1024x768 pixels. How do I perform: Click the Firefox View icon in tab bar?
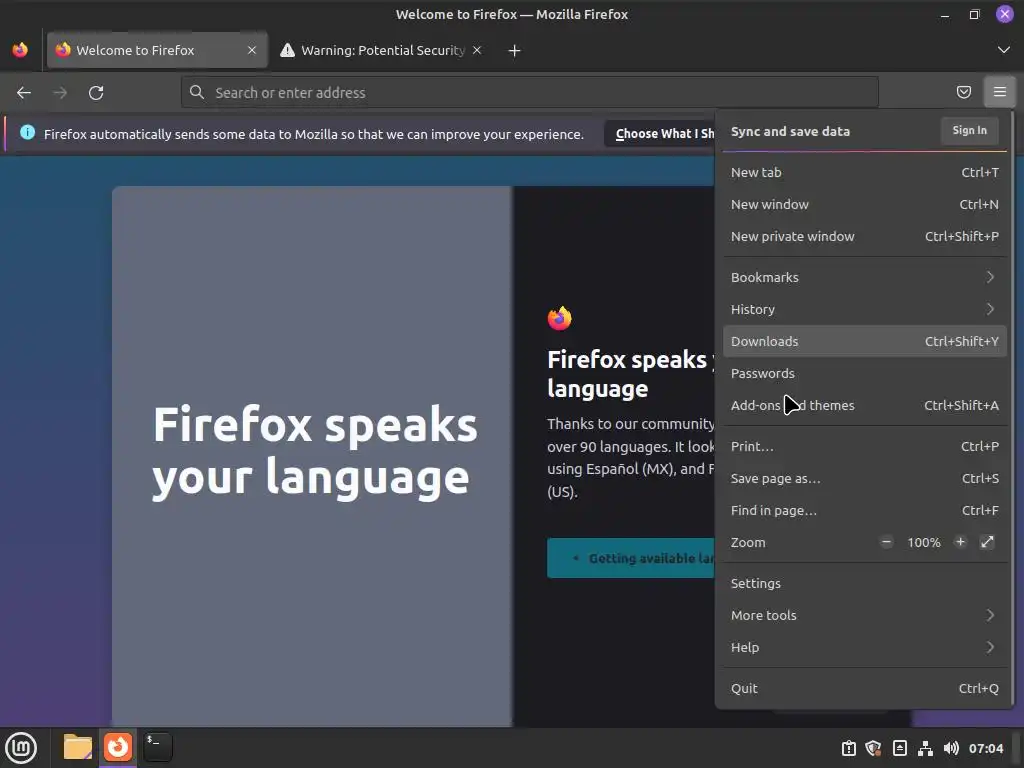pos(20,50)
